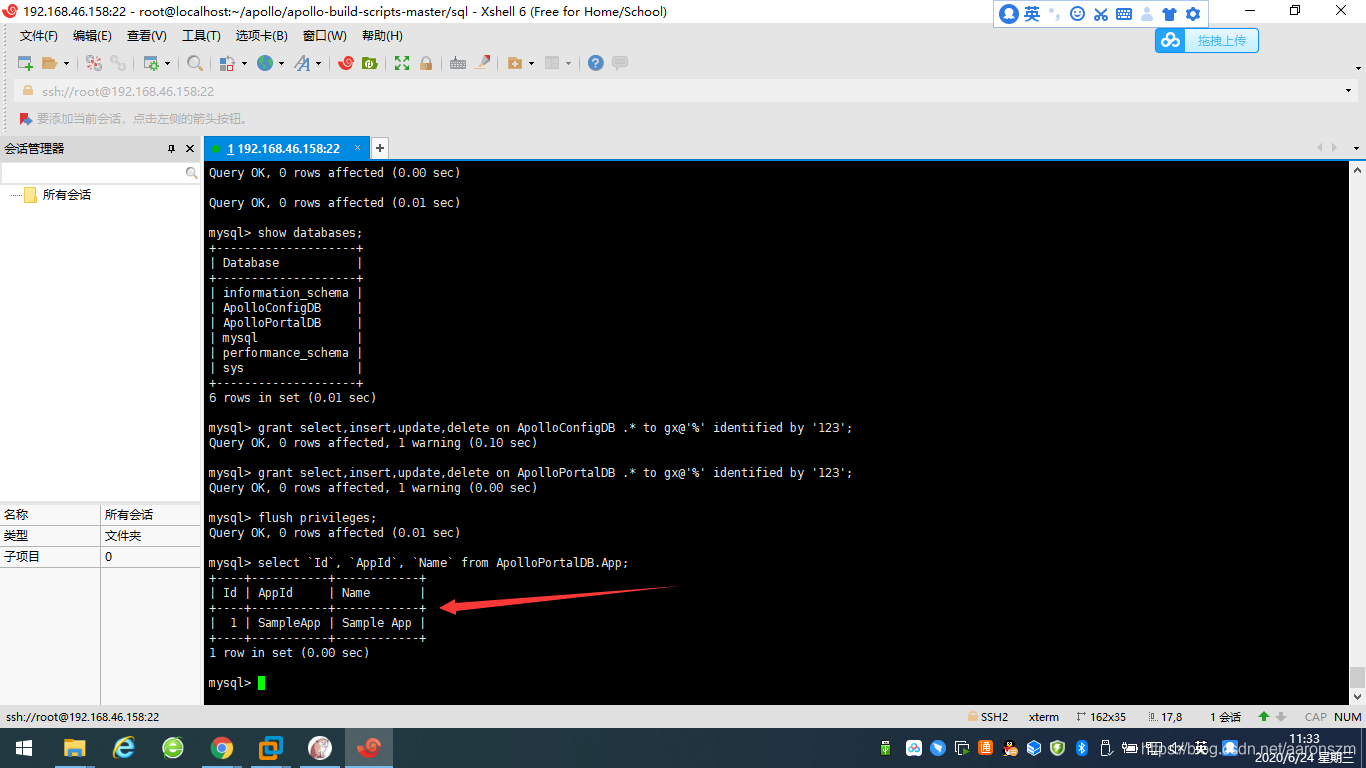Click the Bluetooth tray icon

(x=1081, y=748)
